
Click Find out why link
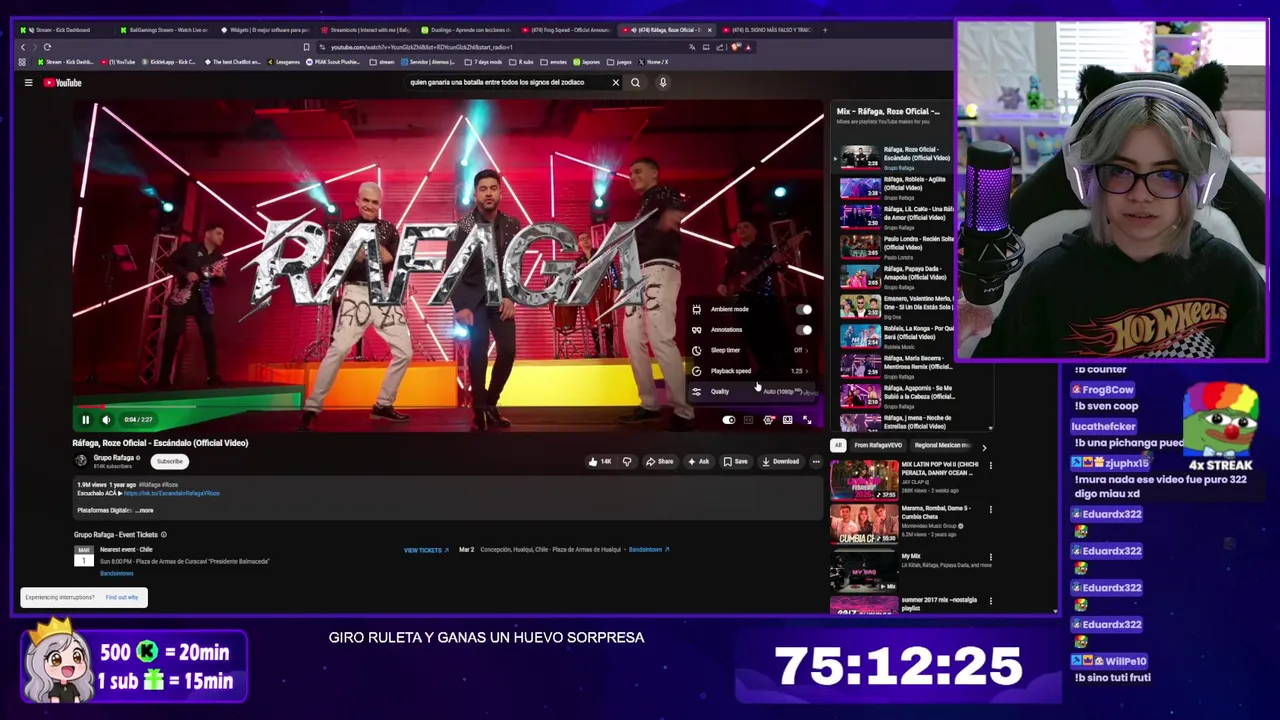122,598
